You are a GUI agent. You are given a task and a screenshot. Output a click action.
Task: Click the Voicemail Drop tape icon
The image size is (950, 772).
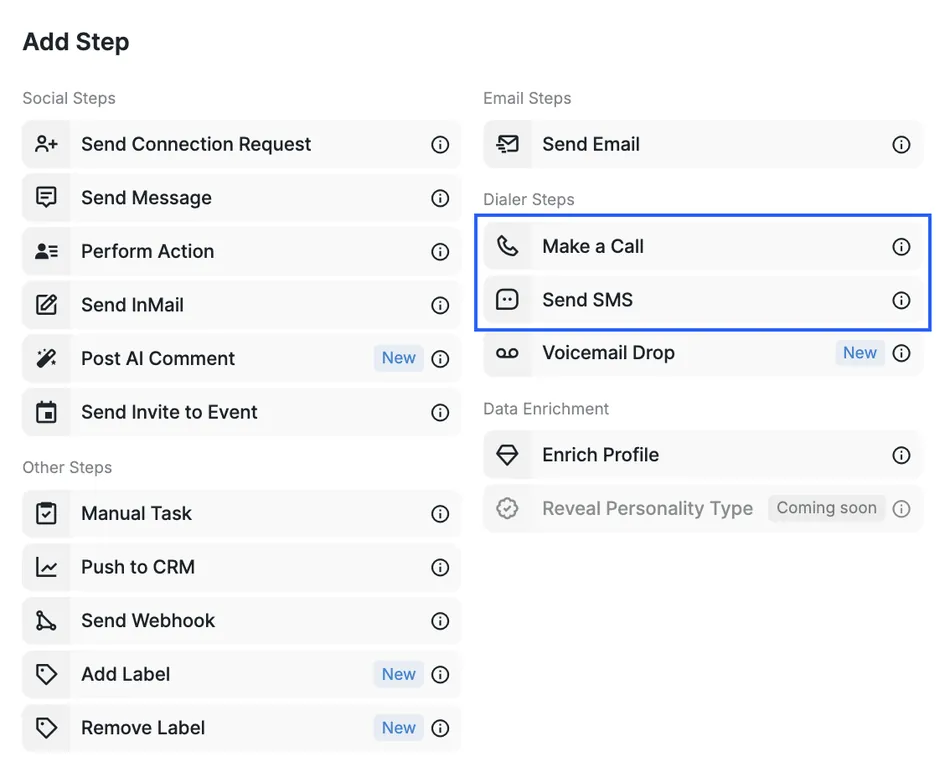(x=507, y=353)
